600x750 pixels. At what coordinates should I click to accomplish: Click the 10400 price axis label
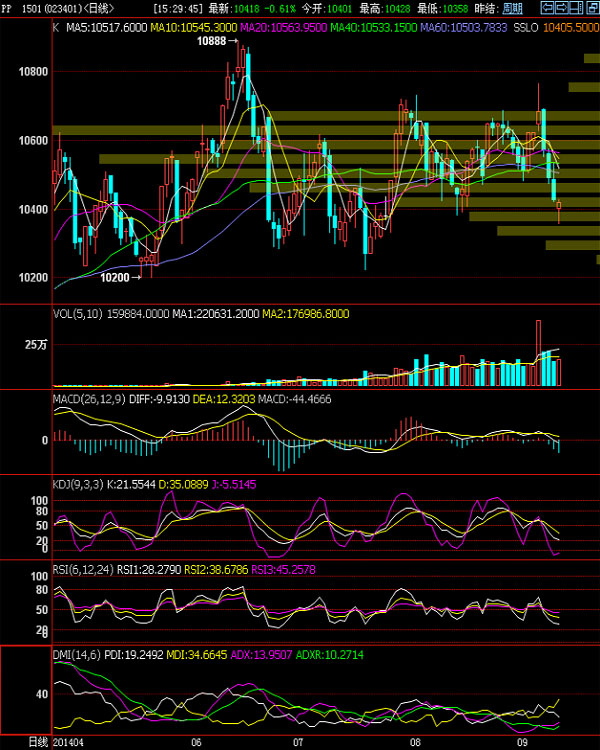[x=33, y=210]
